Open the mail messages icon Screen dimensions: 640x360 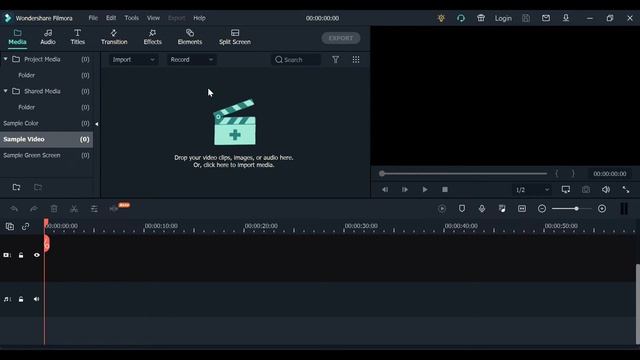[546, 18]
